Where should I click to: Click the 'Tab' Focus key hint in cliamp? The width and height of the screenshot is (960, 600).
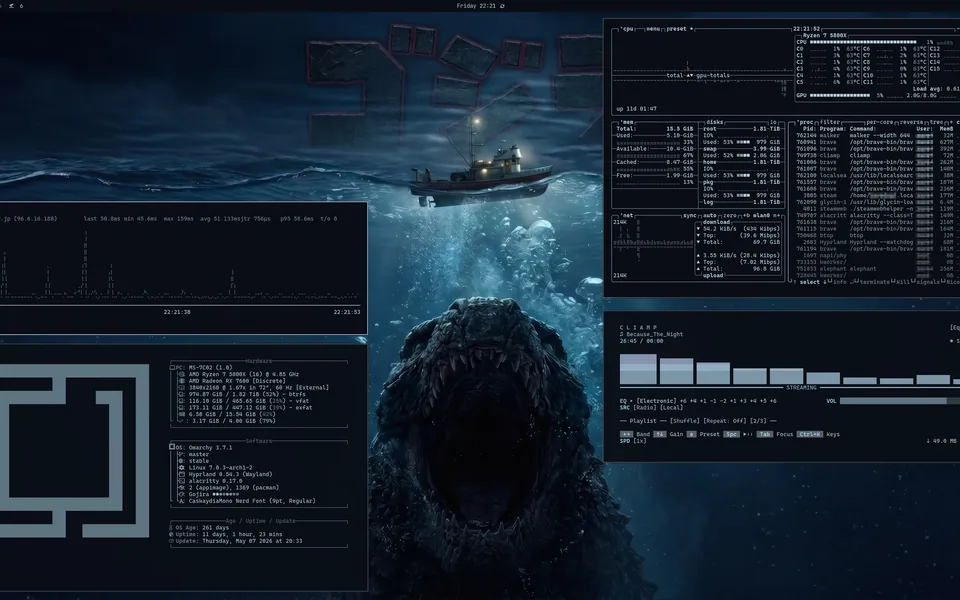click(764, 434)
